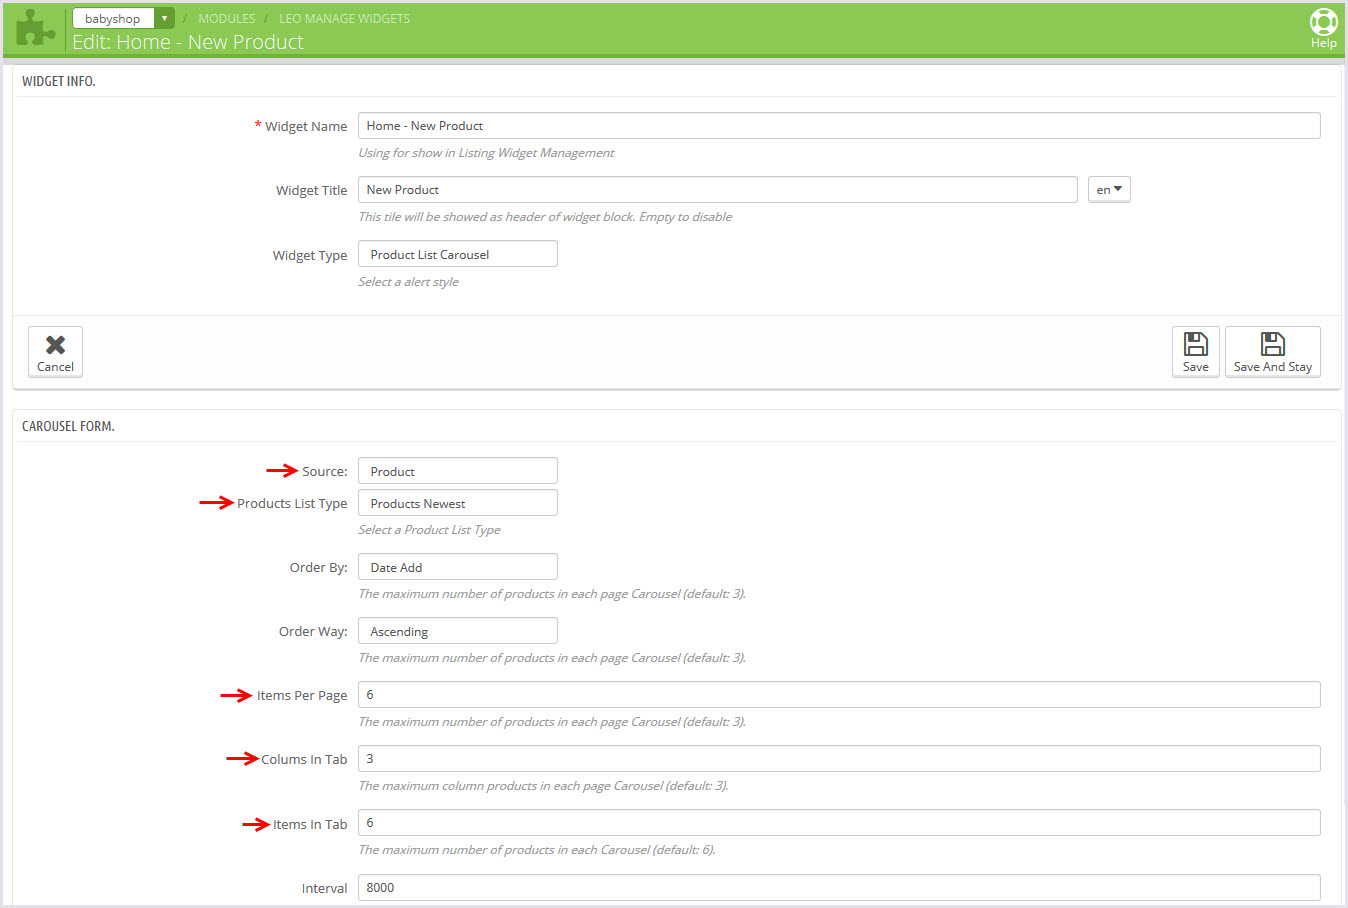Go to MODULES breadcrumb
This screenshot has height=908, width=1348.
227,18
